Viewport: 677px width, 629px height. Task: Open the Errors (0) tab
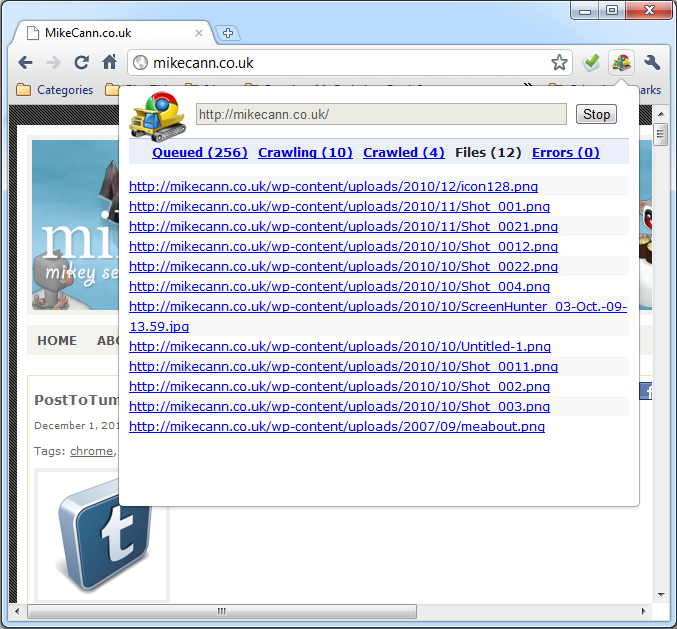(x=565, y=153)
